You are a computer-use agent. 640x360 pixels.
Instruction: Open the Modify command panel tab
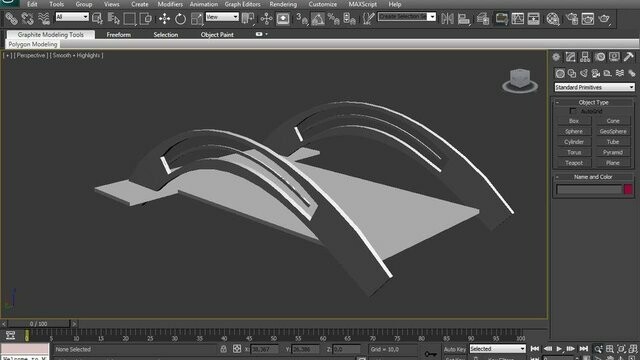coord(570,57)
